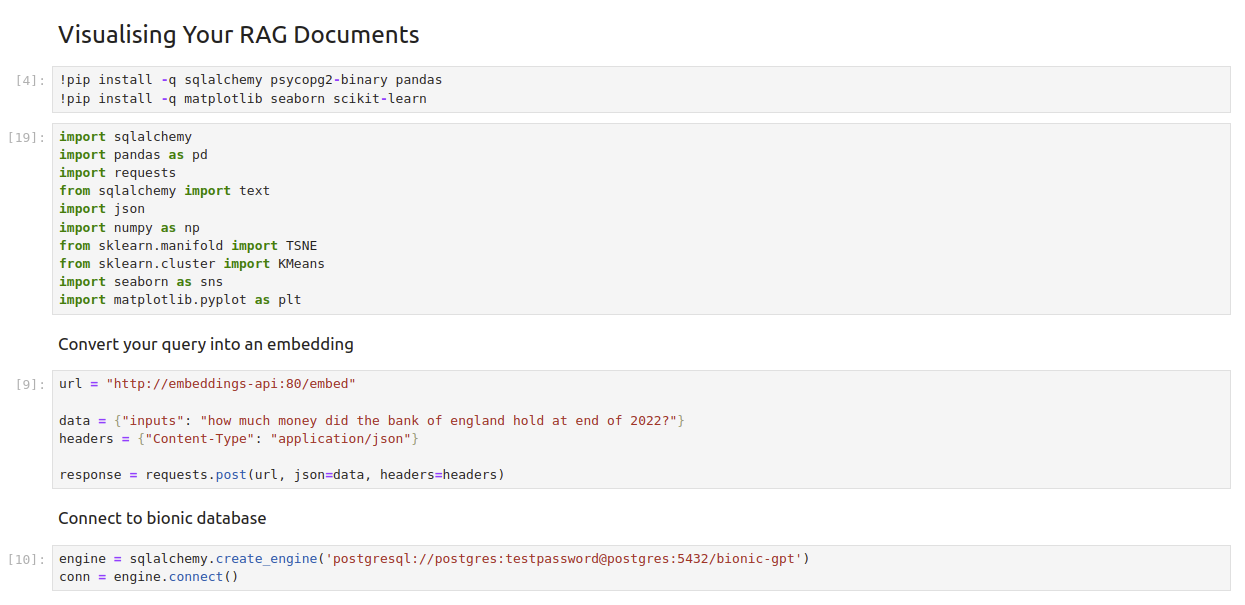Click the matplotlib.pyplot import line
The height and width of the screenshot is (605, 1245).
[179, 300]
